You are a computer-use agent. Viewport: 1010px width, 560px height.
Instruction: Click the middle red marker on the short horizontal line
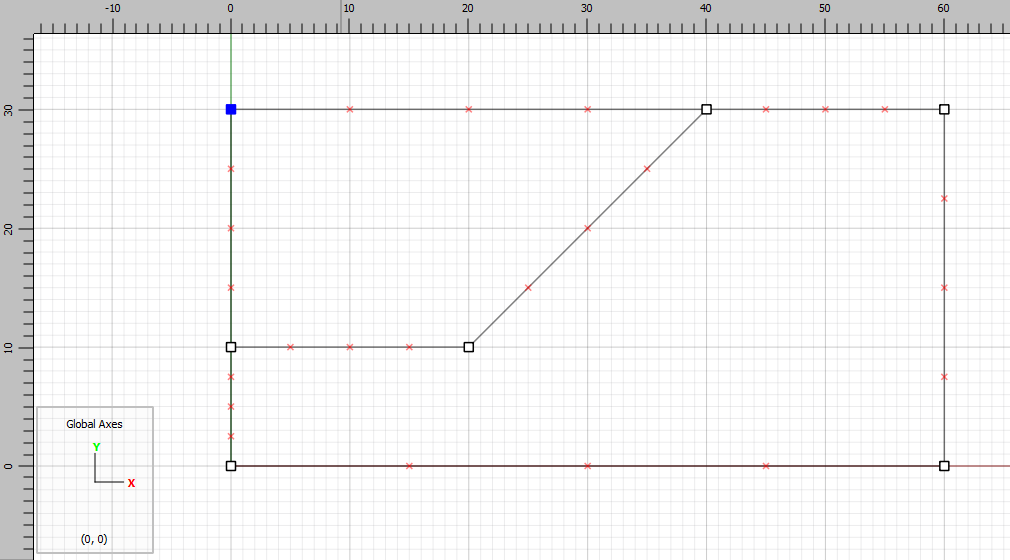(x=350, y=347)
